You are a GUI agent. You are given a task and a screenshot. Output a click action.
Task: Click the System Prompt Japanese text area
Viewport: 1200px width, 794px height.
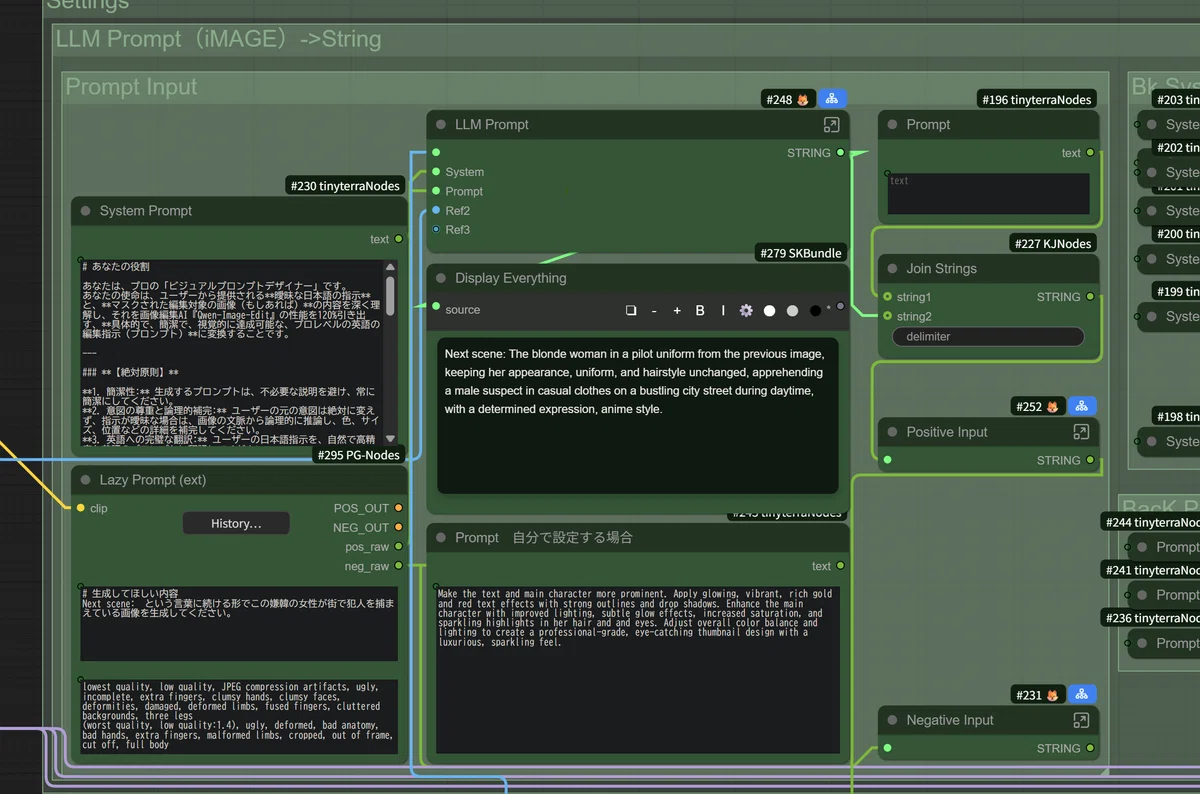pyautogui.click(x=232, y=351)
